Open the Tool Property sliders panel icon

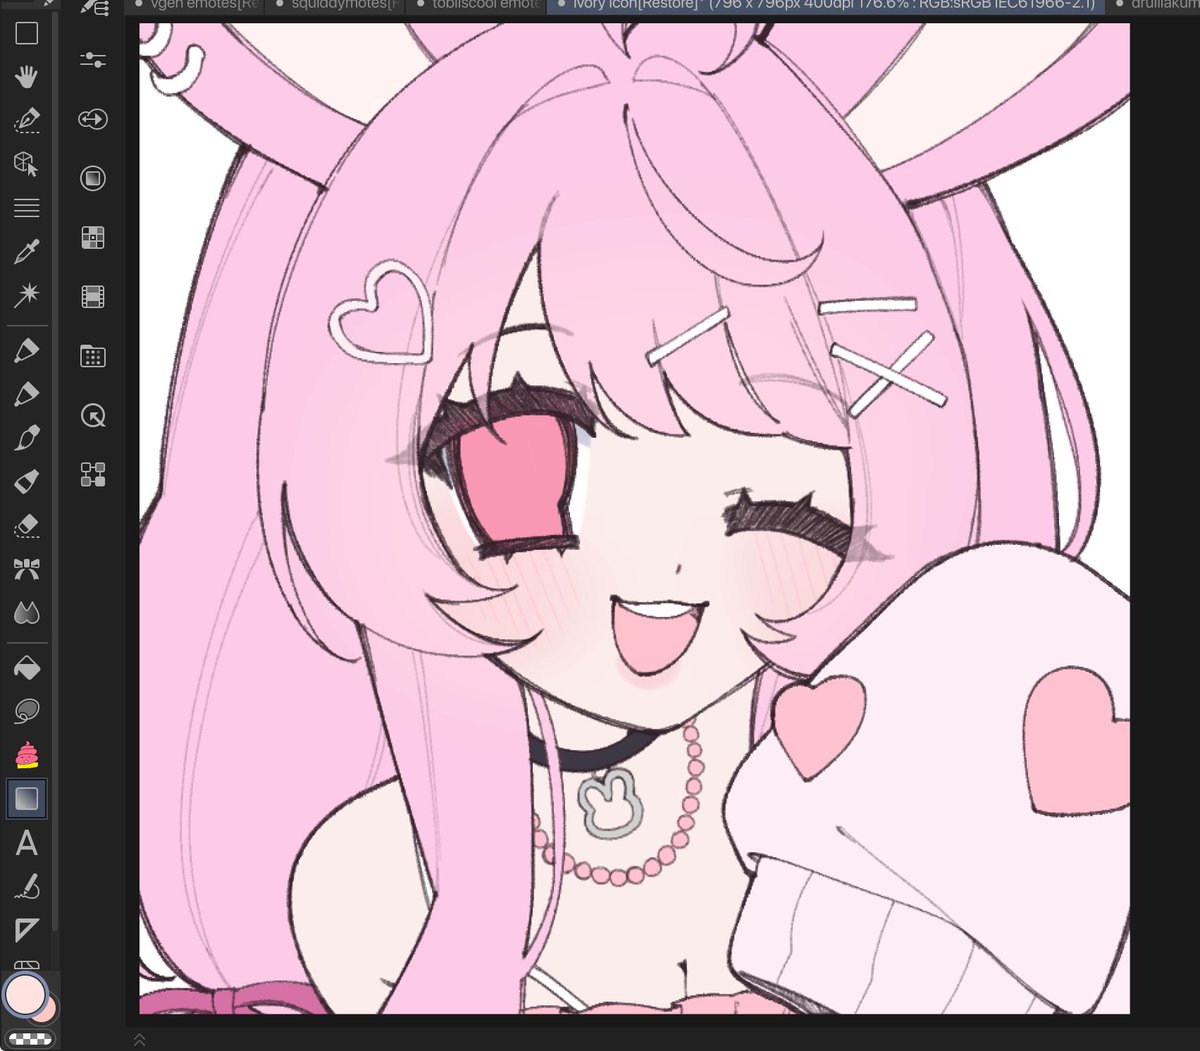(x=93, y=60)
